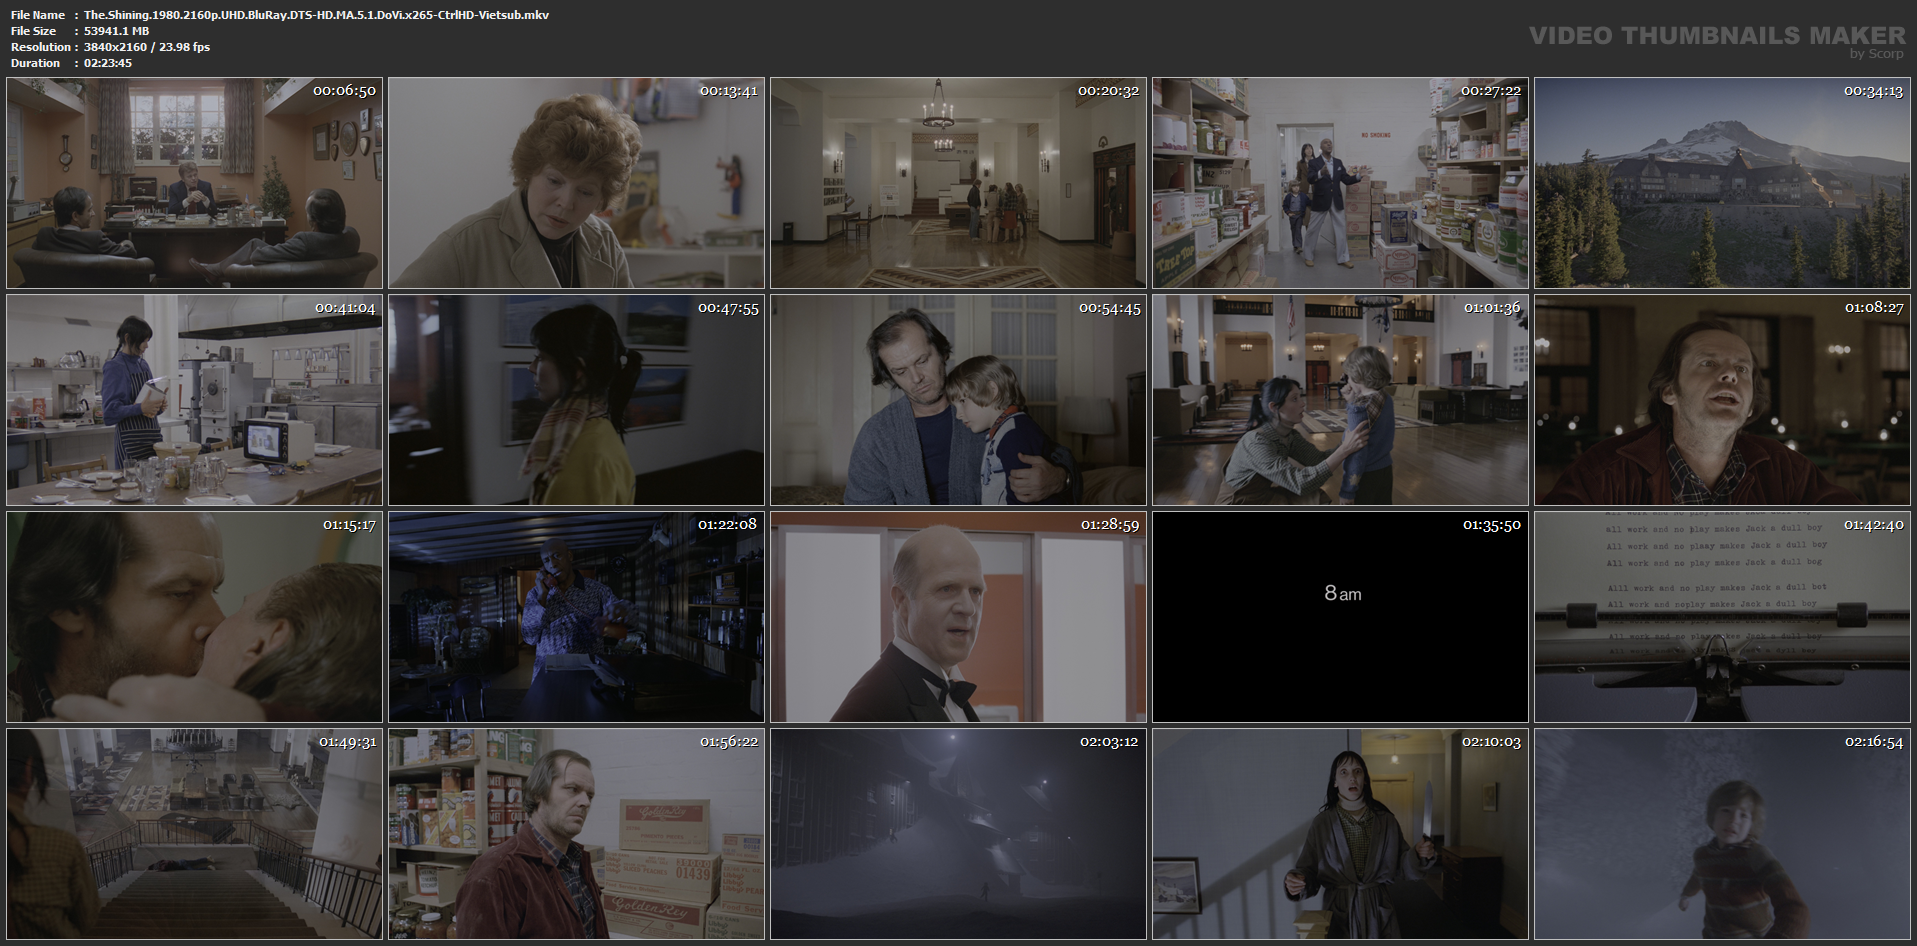The width and height of the screenshot is (1917, 946).
Task: Pick the thumbnail timestamped 02:10:03
Action: [x=1340, y=834]
